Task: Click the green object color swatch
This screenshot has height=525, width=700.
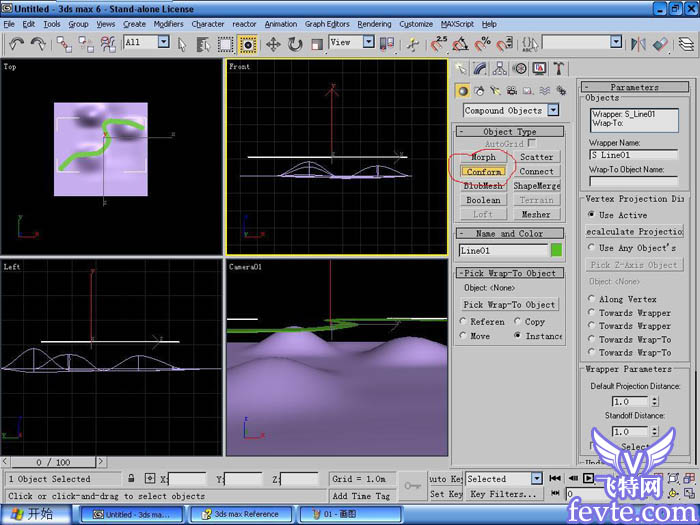Action: pos(556,250)
